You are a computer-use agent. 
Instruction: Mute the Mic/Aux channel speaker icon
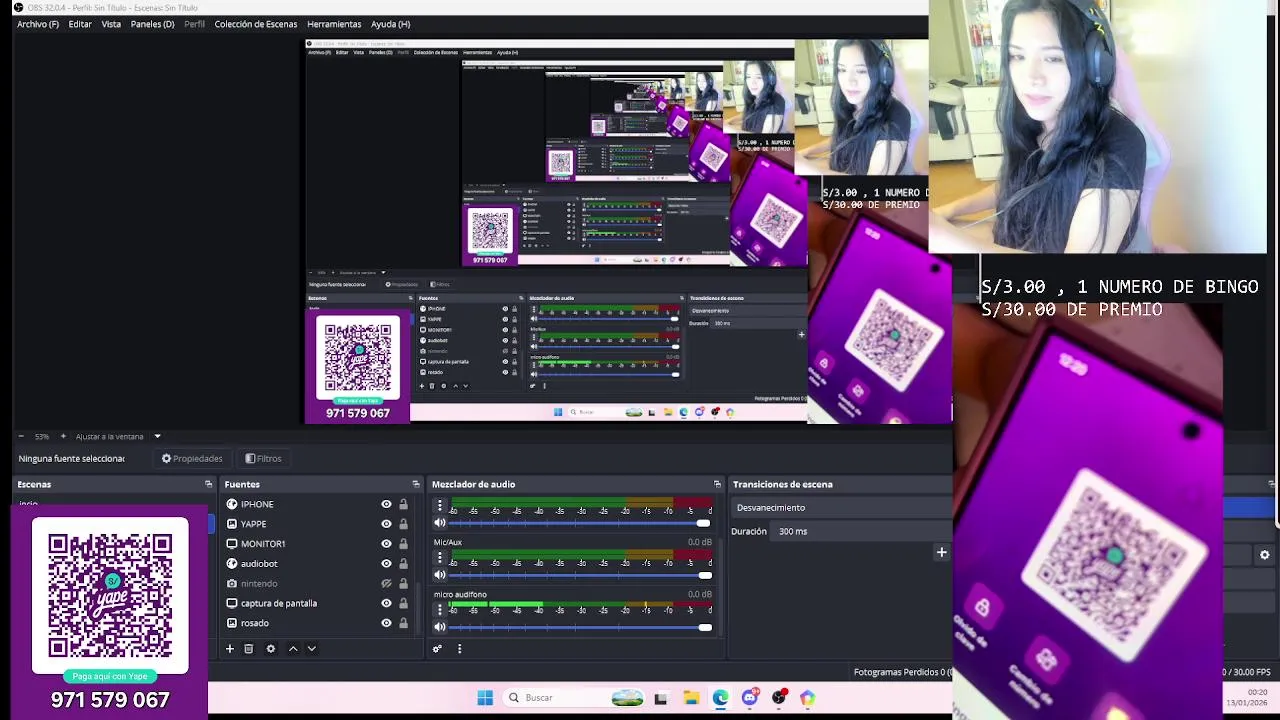click(x=439, y=575)
